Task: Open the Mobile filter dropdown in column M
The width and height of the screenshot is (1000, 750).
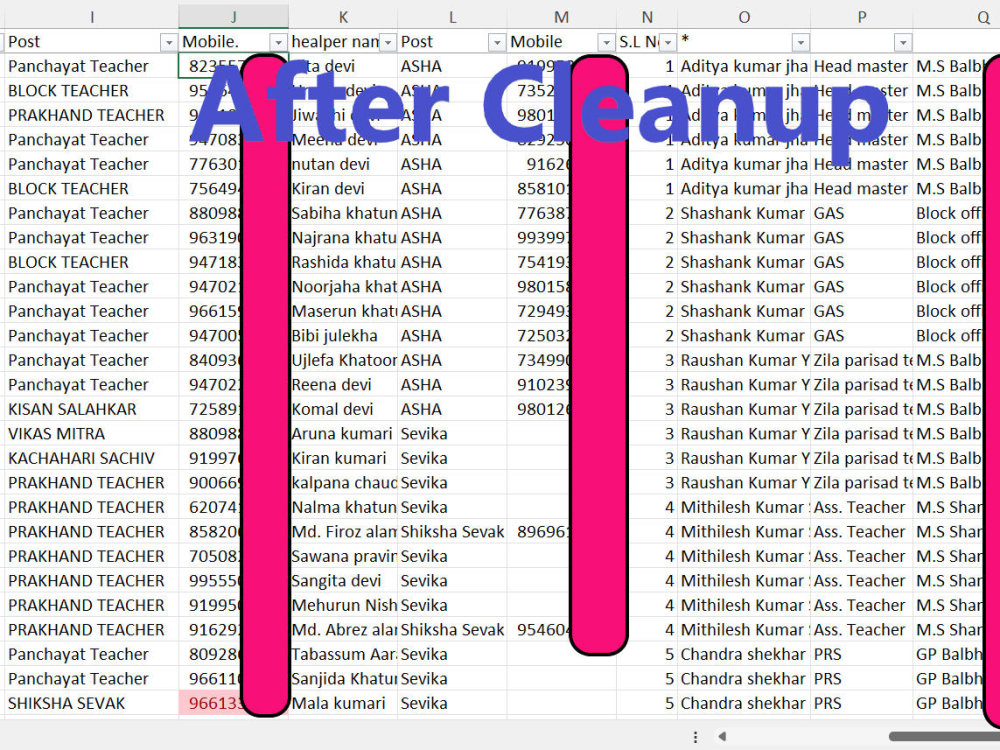Action: [x=606, y=43]
